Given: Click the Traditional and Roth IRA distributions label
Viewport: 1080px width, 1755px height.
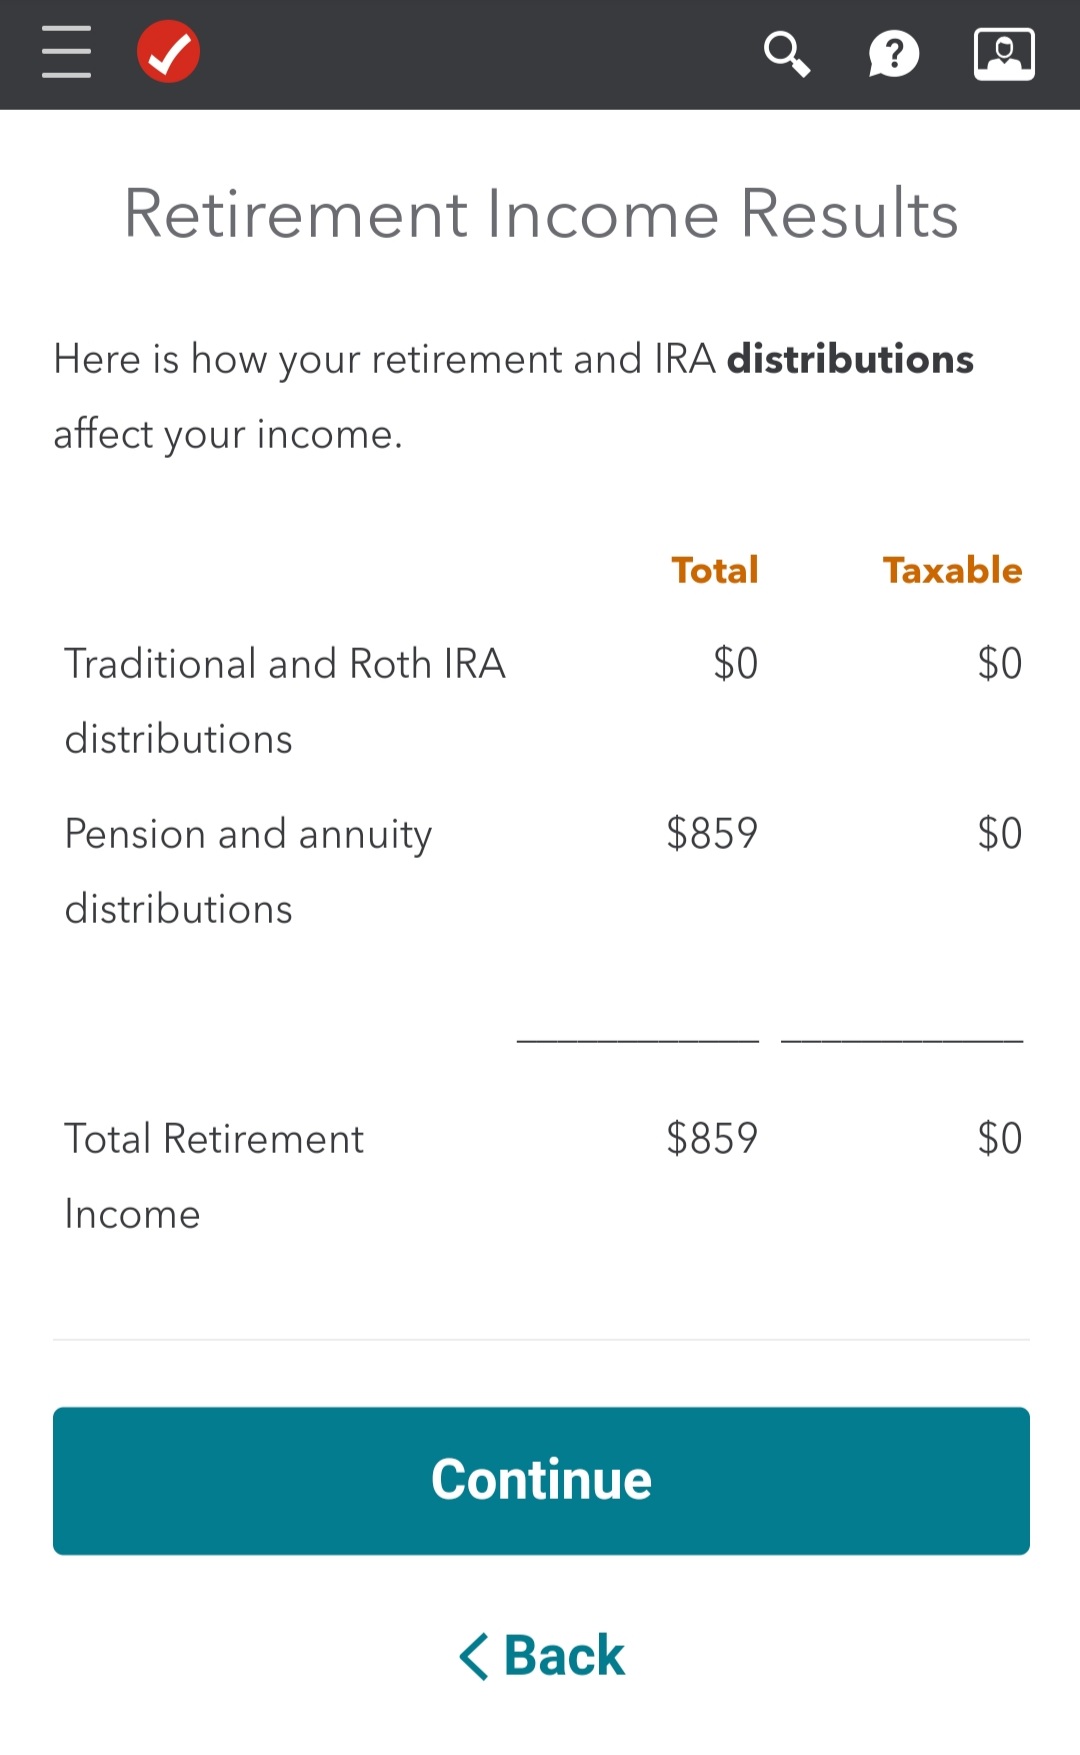Looking at the screenshot, I should pos(285,700).
